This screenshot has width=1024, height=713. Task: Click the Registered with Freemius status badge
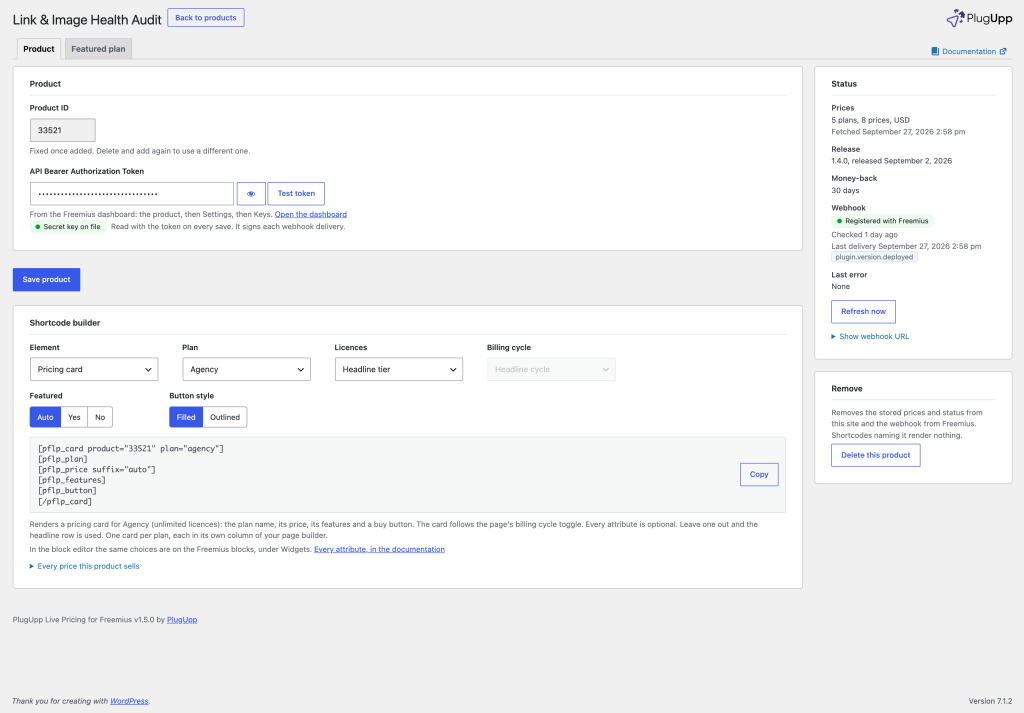pyautogui.click(x=882, y=221)
